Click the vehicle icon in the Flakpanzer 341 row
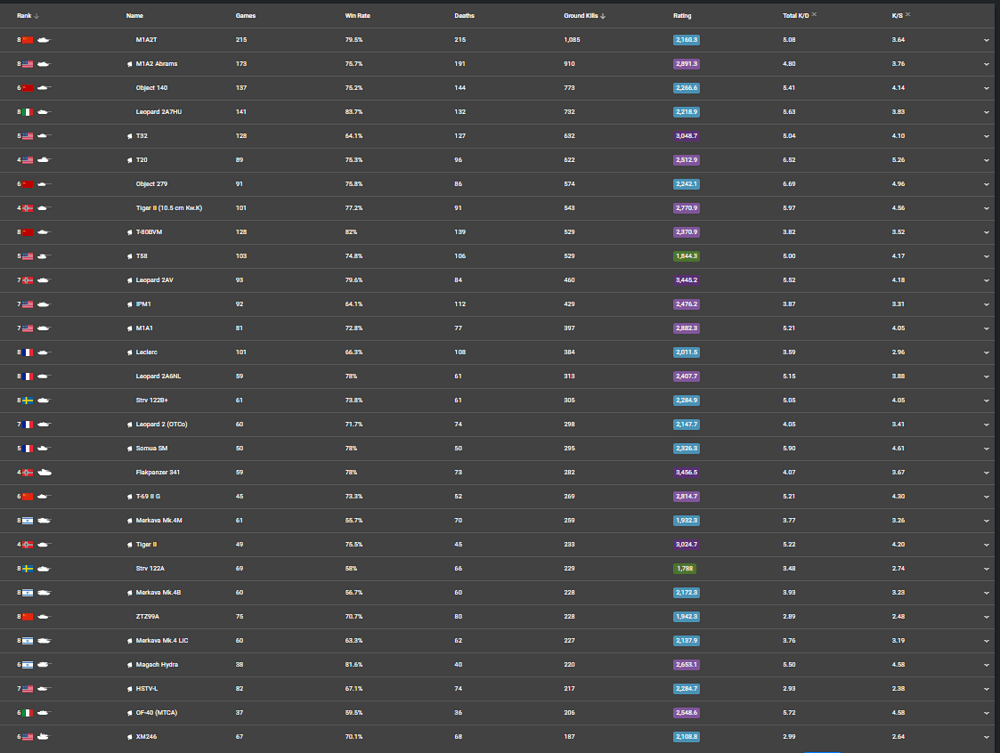The height and width of the screenshot is (753, 1000). pos(44,472)
